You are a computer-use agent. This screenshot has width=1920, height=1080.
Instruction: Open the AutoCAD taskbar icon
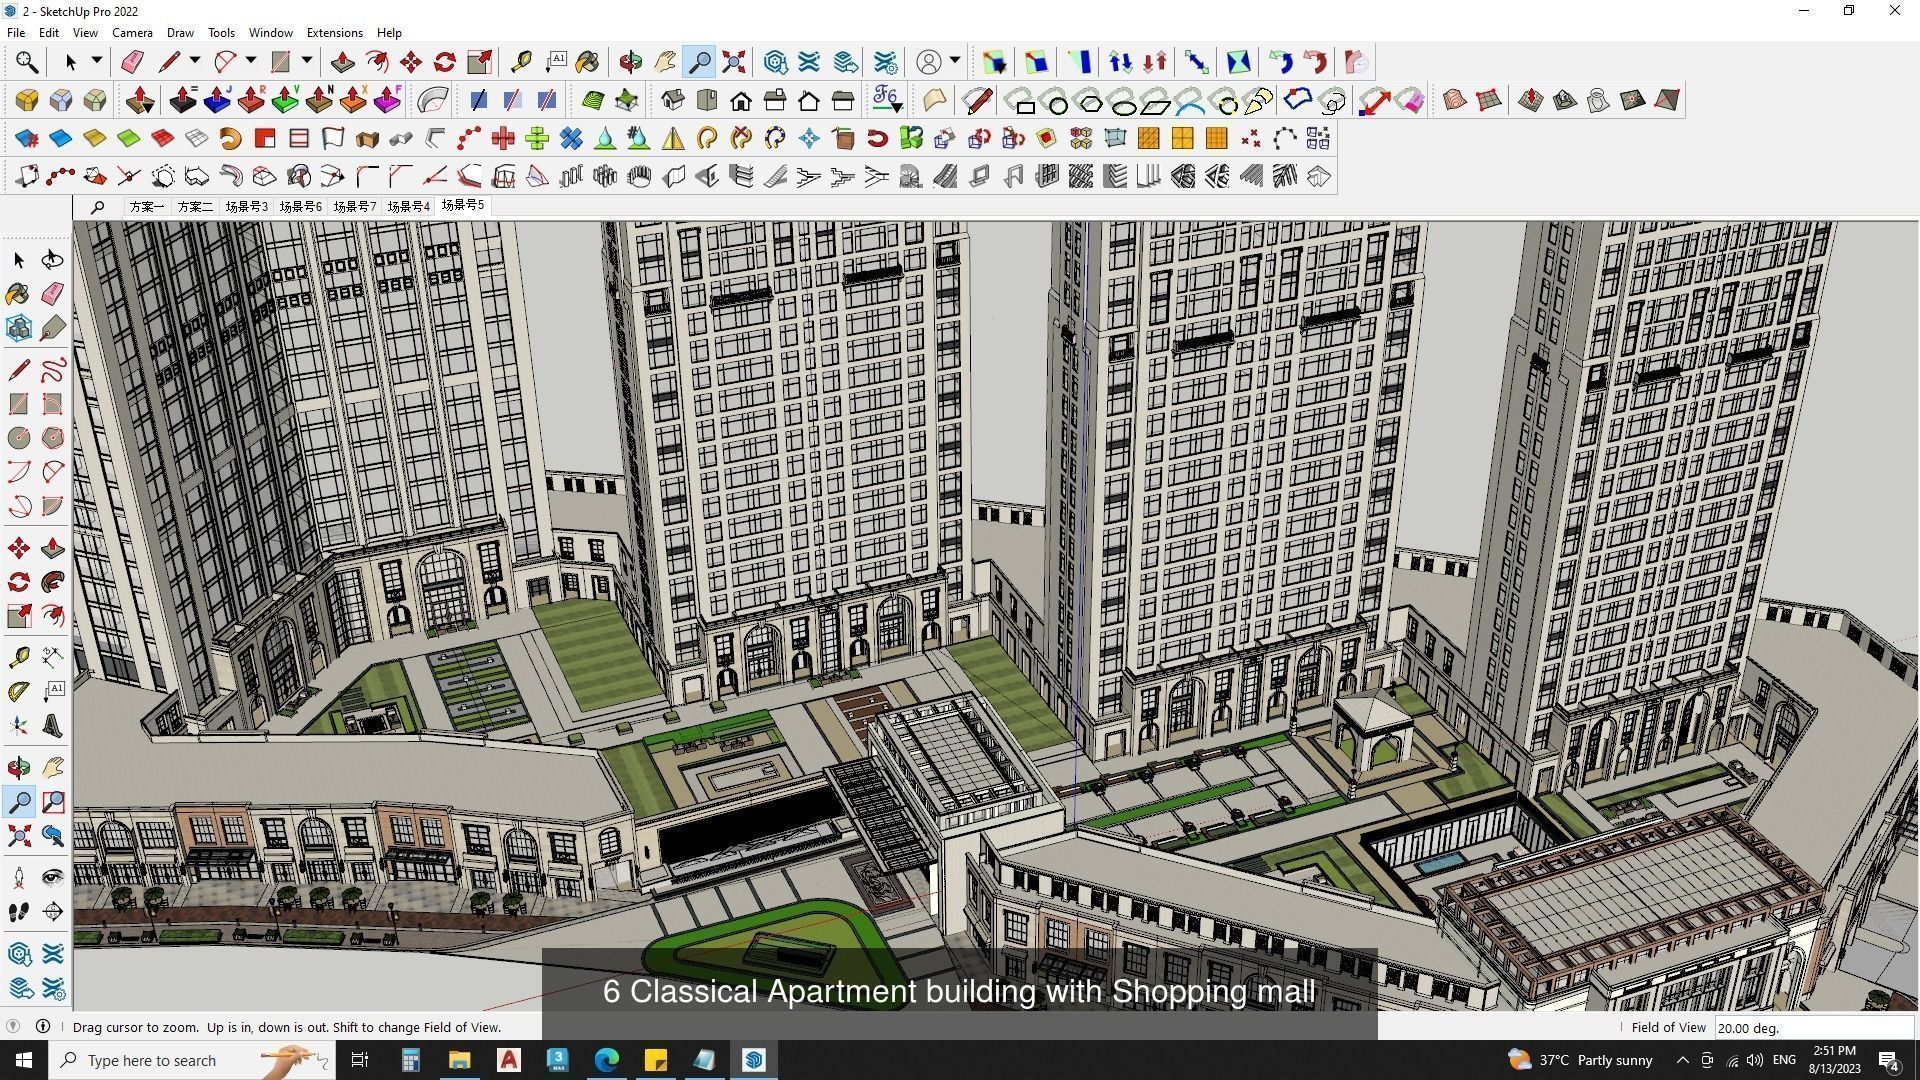click(x=508, y=1060)
